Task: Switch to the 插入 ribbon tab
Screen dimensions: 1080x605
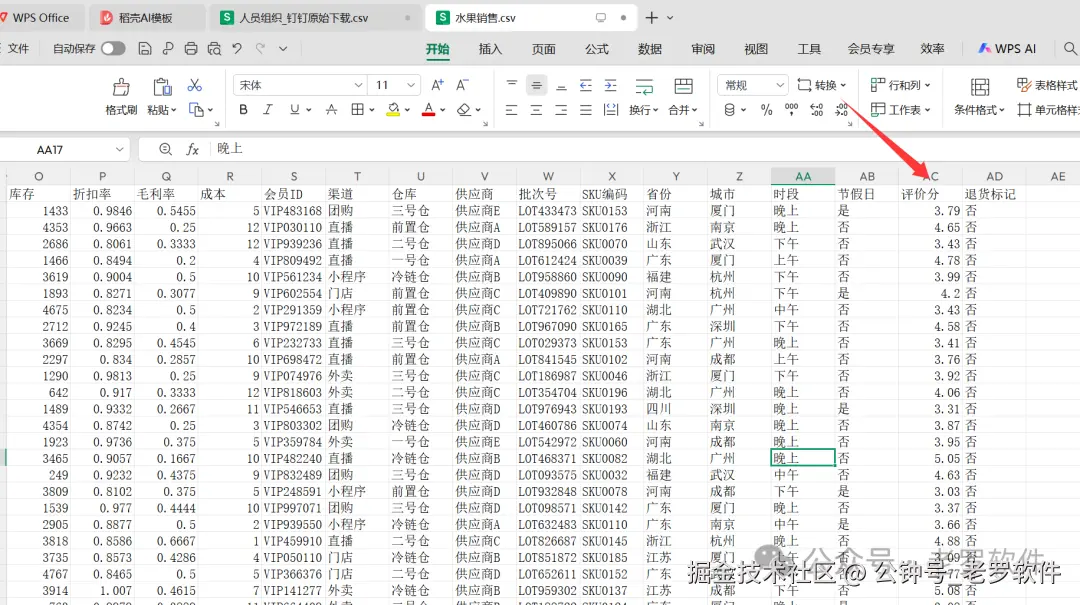Action: pos(490,49)
